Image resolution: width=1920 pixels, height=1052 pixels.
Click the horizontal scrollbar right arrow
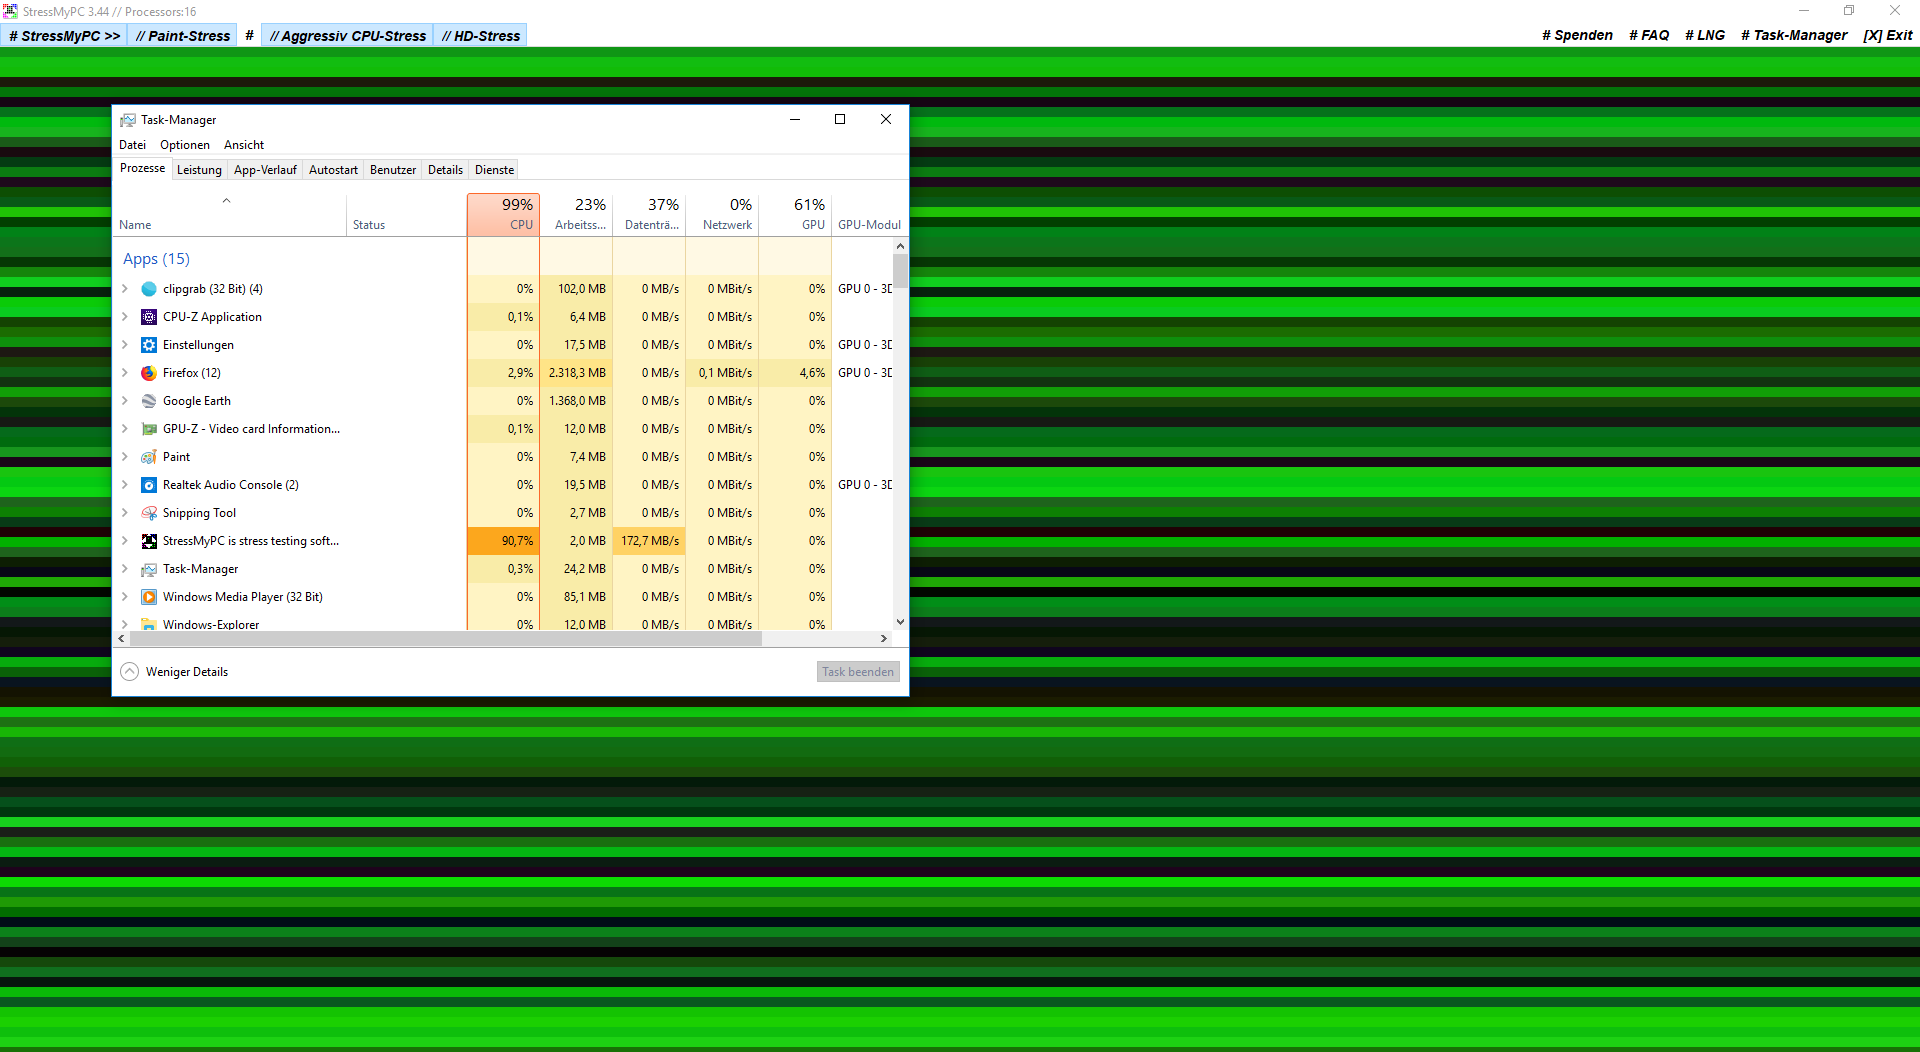883,638
